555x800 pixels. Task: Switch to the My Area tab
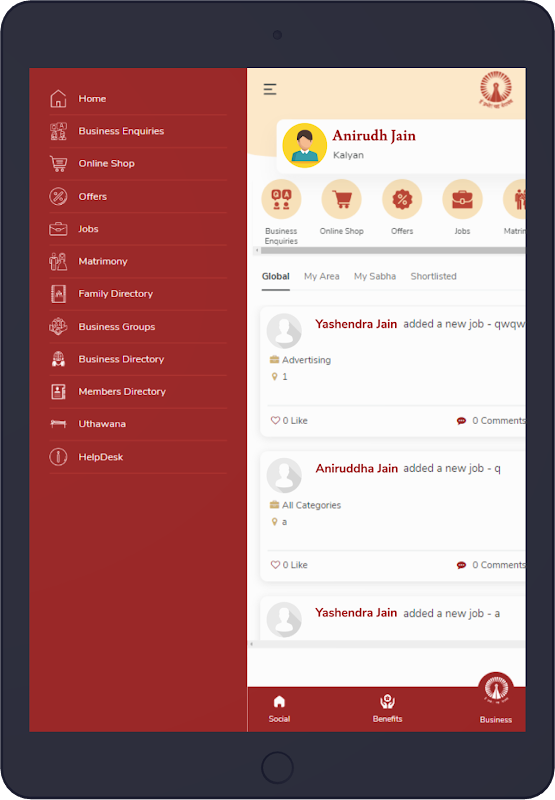click(x=321, y=276)
